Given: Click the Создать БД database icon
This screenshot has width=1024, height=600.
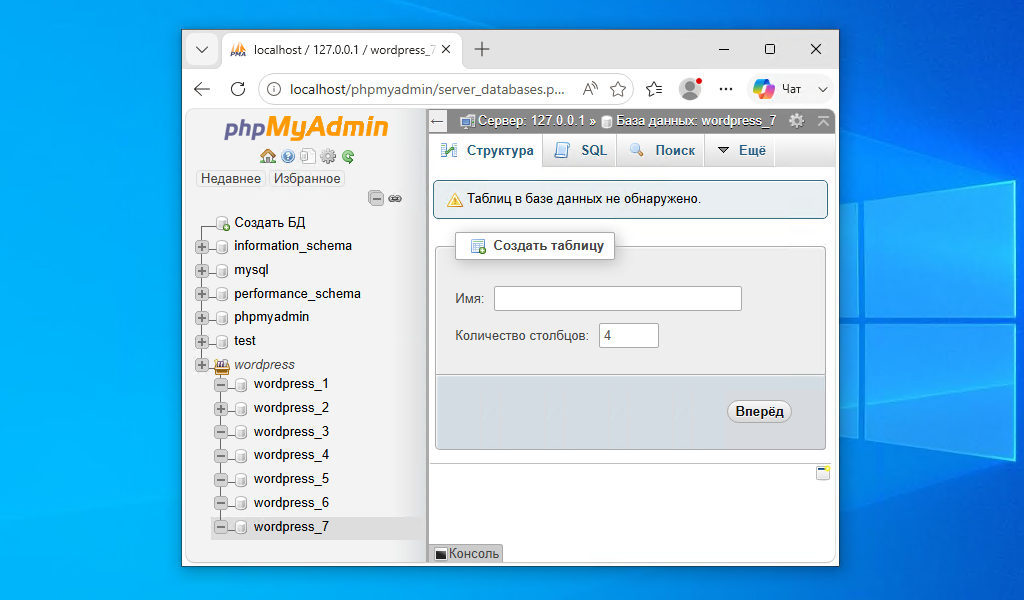Looking at the screenshot, I should pyautogui.click(x=223, y=223).
